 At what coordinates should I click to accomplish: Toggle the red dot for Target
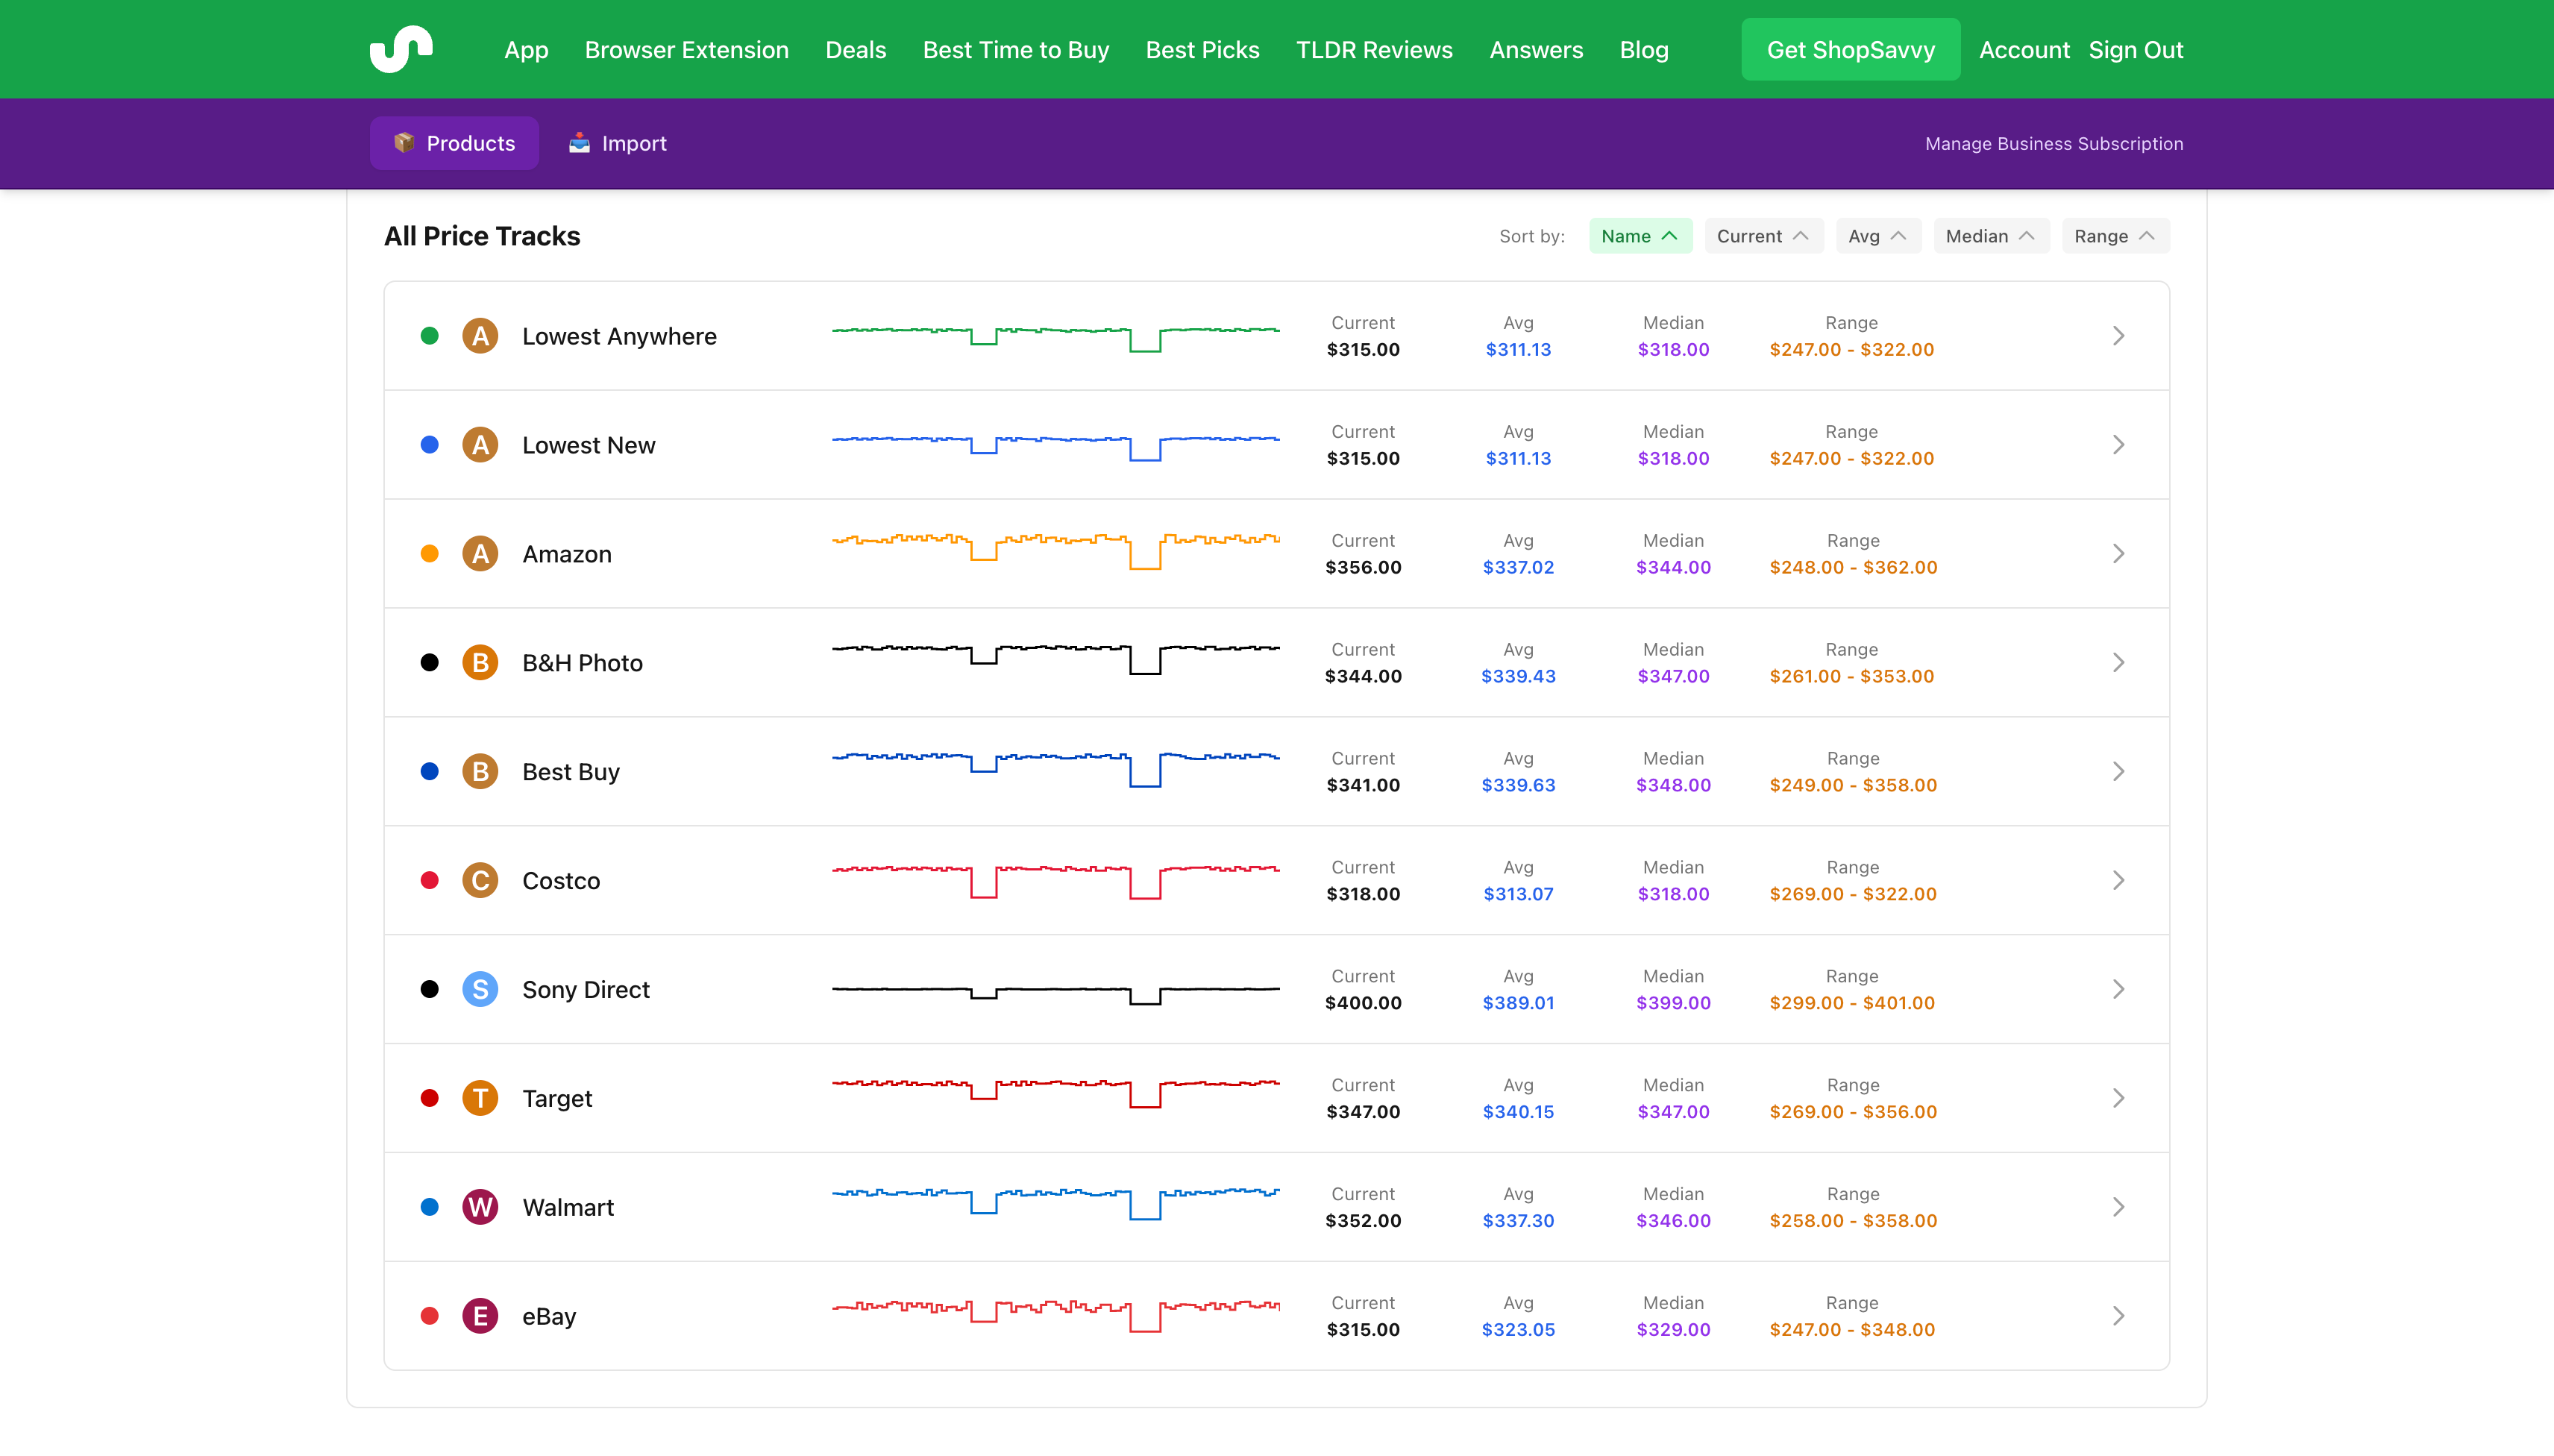pyautogui.click(x=429, y=1098)
